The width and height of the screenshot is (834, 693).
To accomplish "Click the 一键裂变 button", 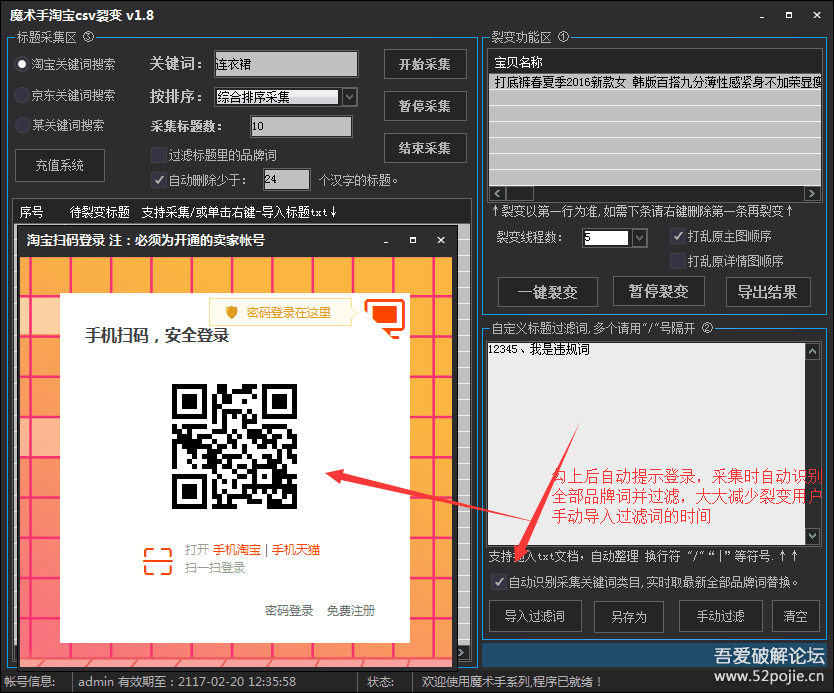I will click(x=547, y=292).
